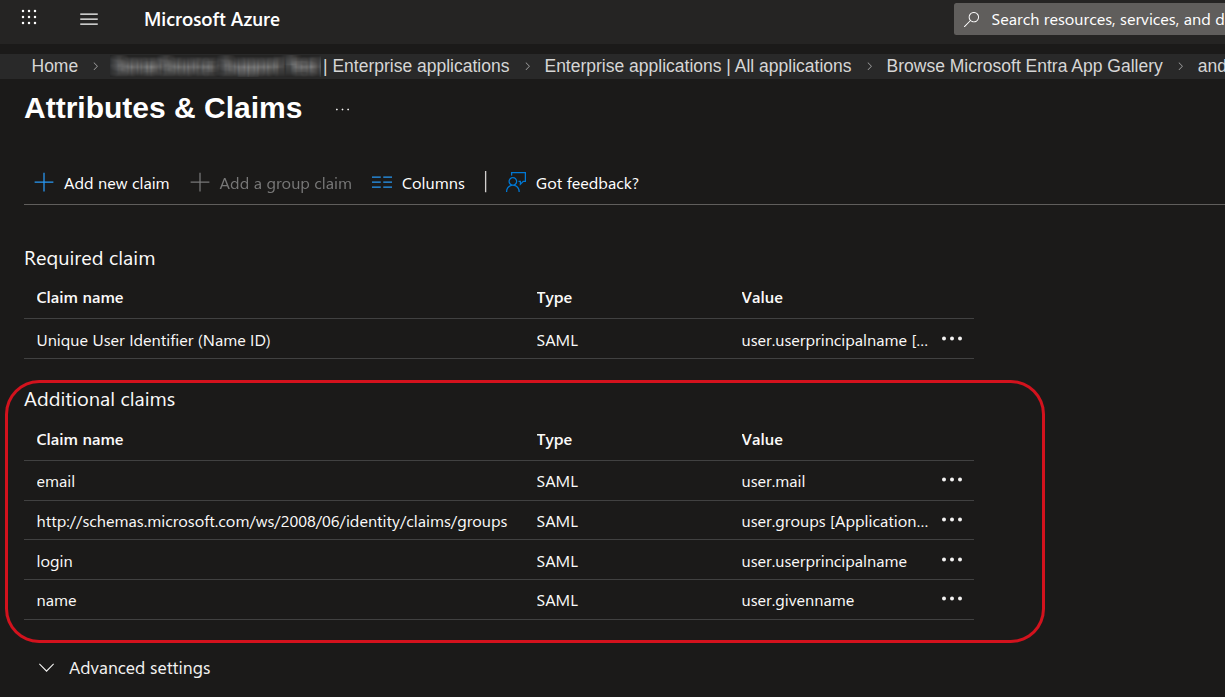
Task: Click the Got feedback person icon
Action: coord(516,183)
